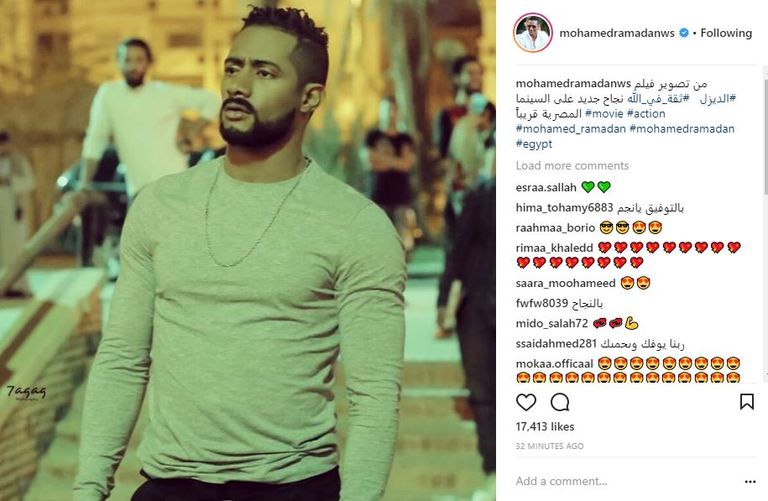The width and height of the screenshot is (768, 501).
Task: Select the #mohamedramadan hashtag
Action: click(x=682, y=129)
